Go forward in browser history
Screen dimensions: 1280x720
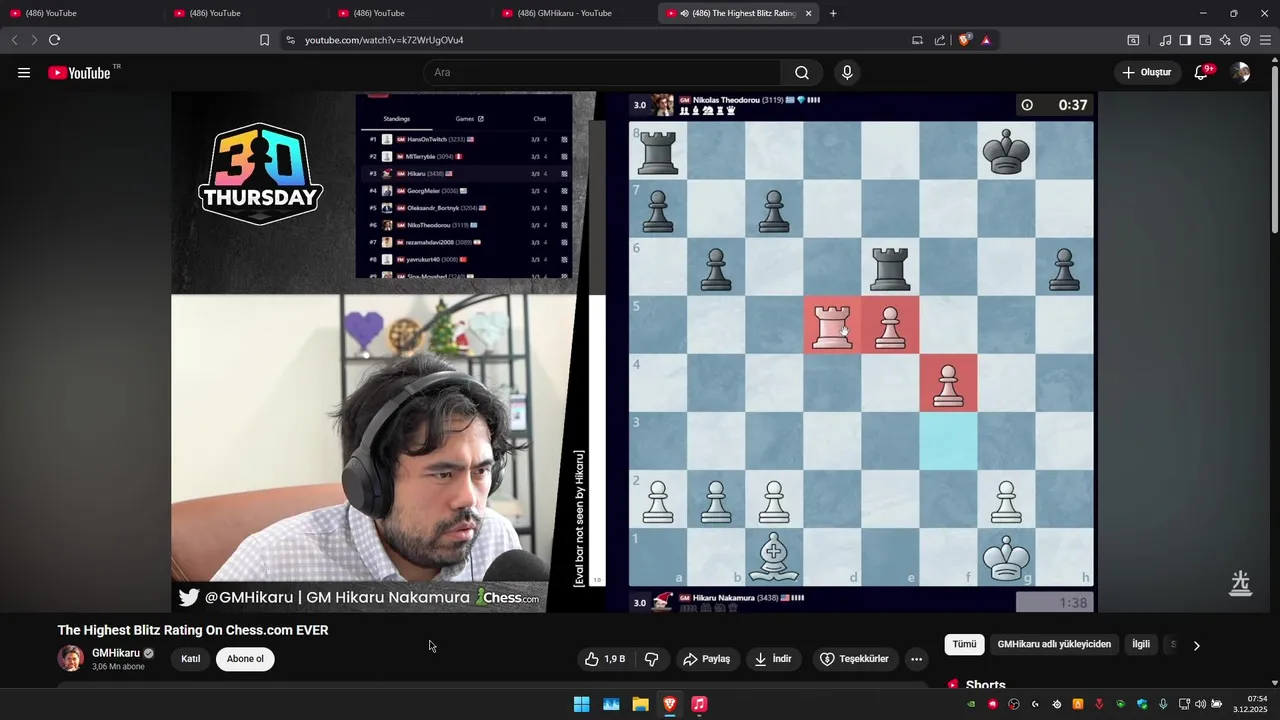tap(34, 40)
